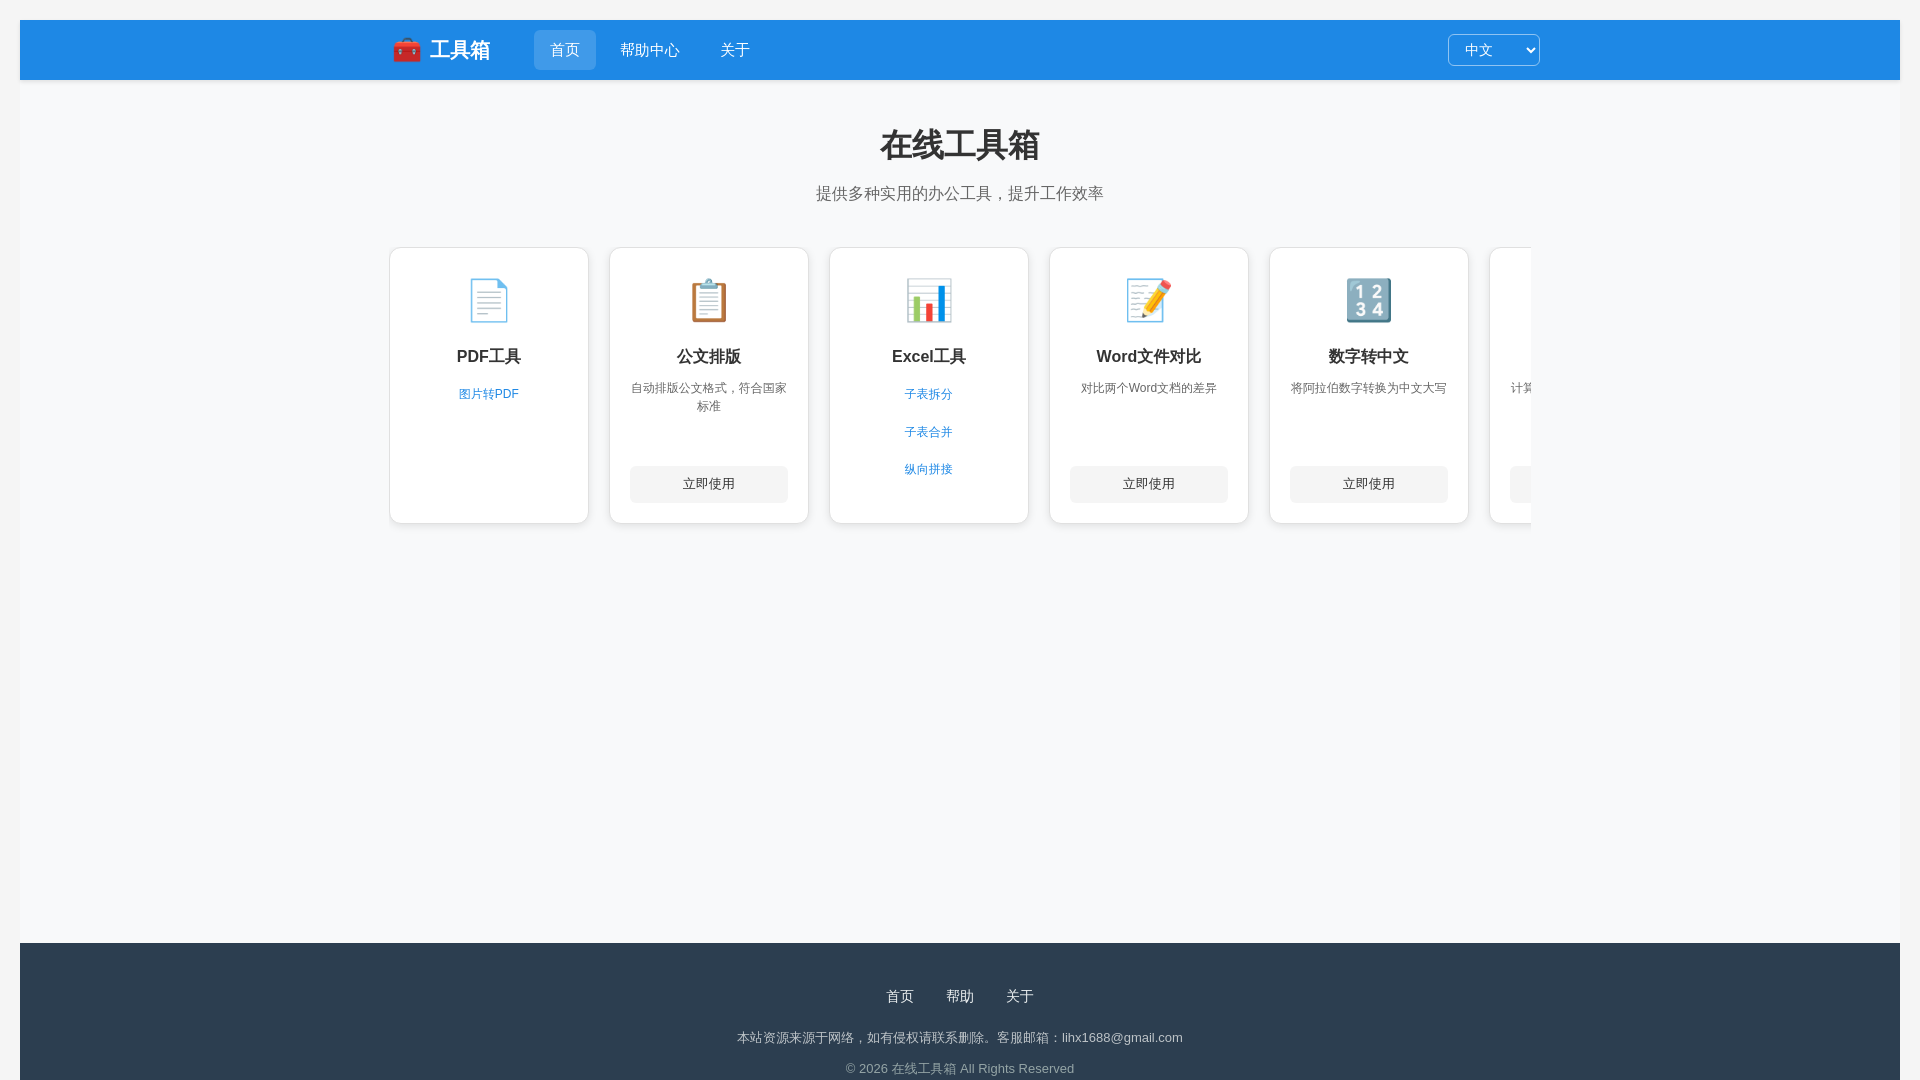
Task: Click the Excel工具 card title
Action: coord(929,357)
